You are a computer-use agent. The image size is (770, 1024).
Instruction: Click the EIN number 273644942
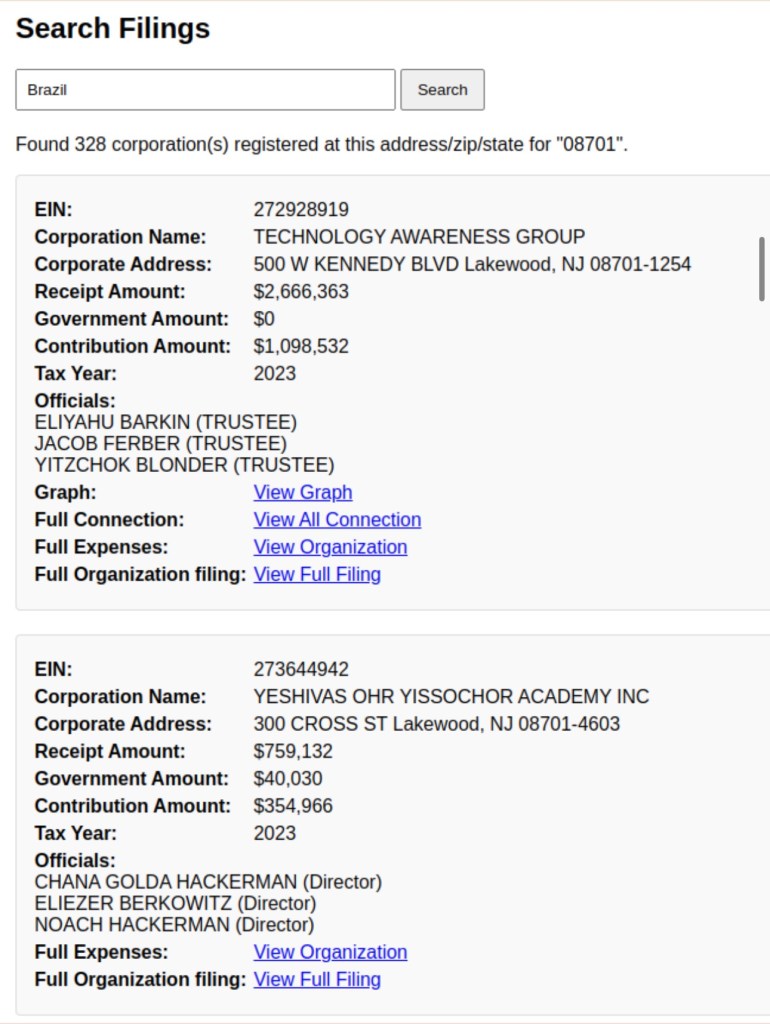click(x=301, y=670)
